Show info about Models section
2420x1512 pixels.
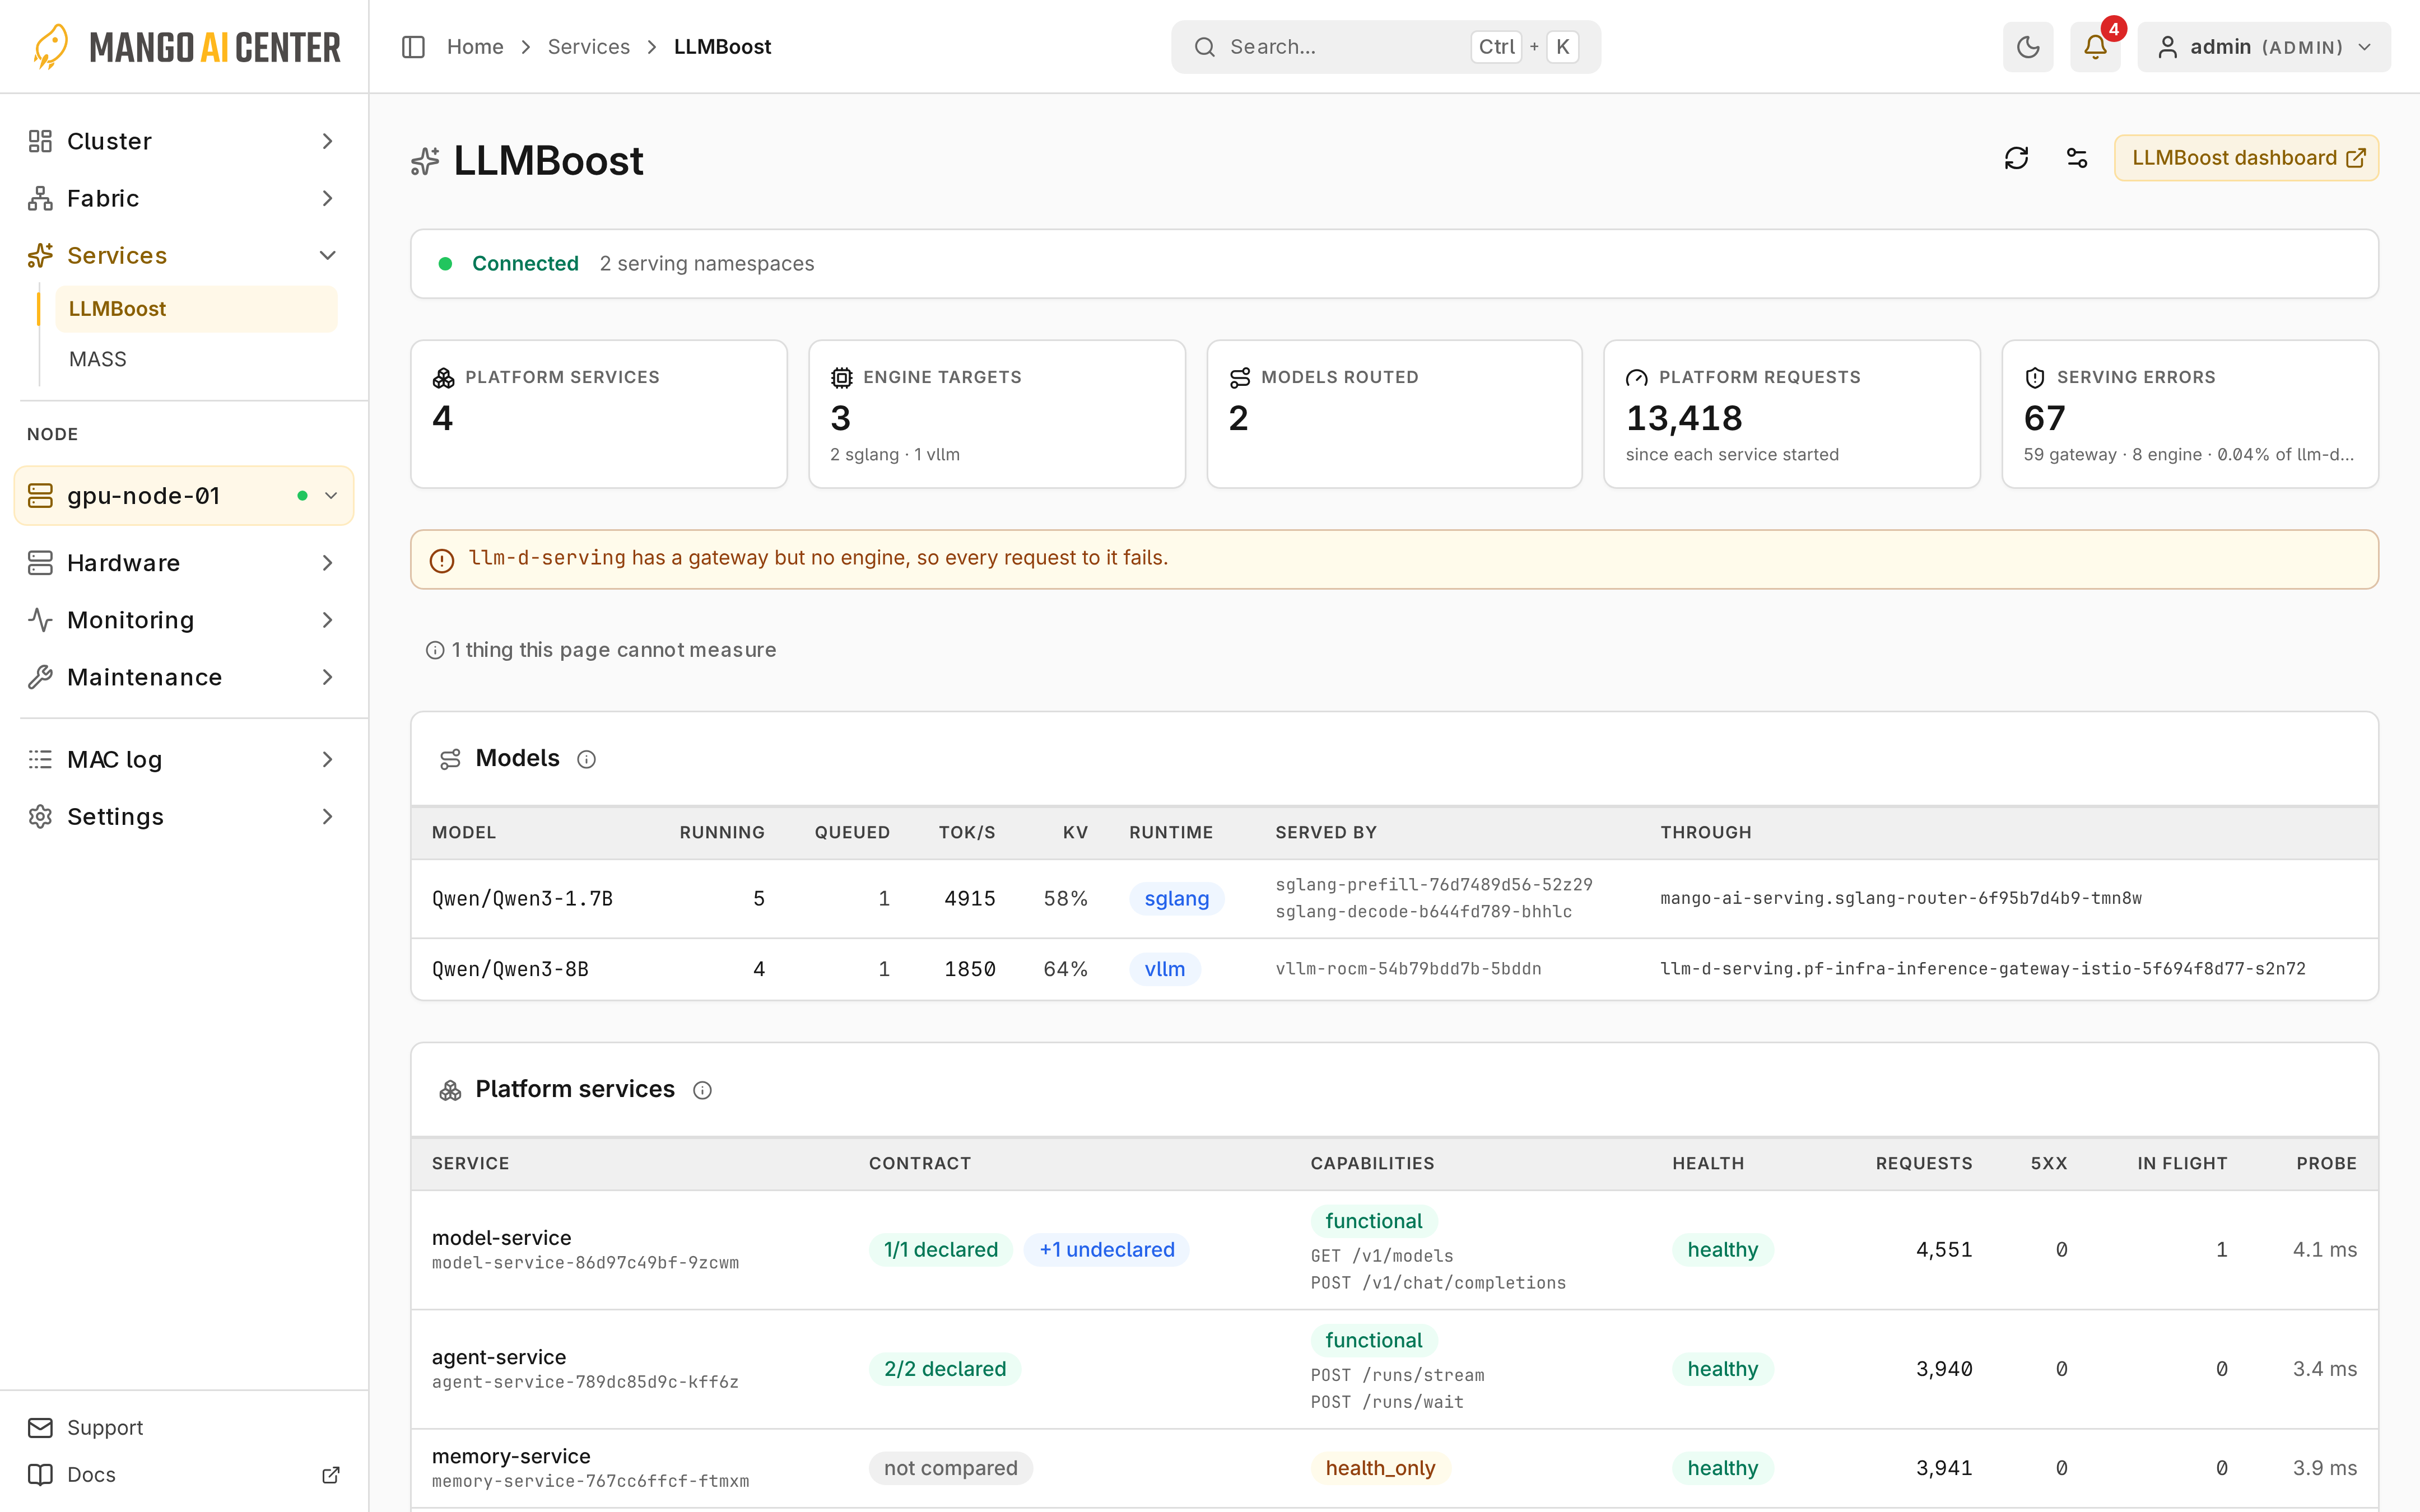tap(587, 760)
